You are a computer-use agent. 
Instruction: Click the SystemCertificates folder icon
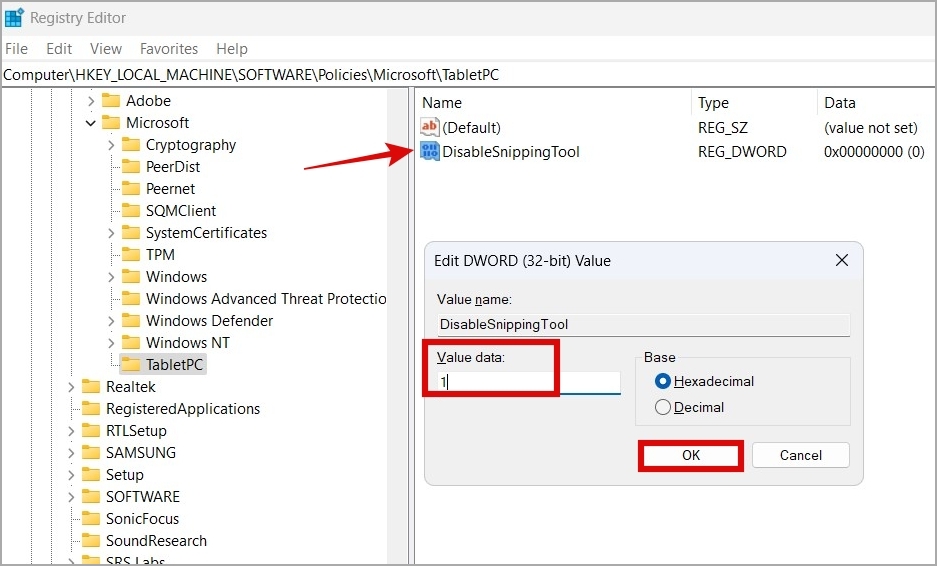130,232
